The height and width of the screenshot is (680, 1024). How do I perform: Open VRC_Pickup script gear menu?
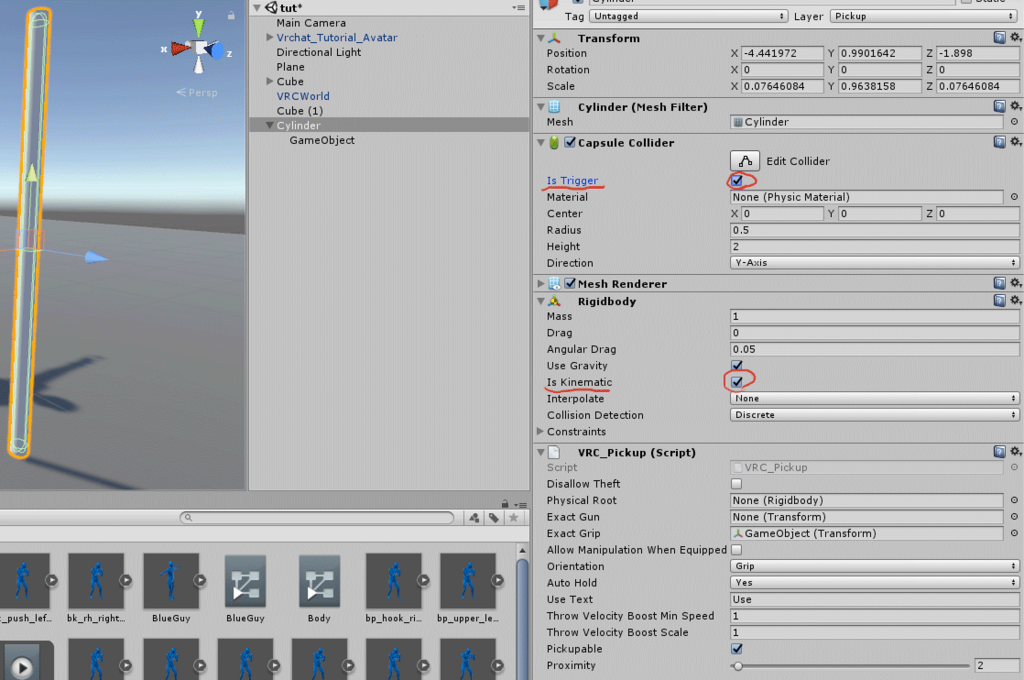click(x=1015, y=451)
